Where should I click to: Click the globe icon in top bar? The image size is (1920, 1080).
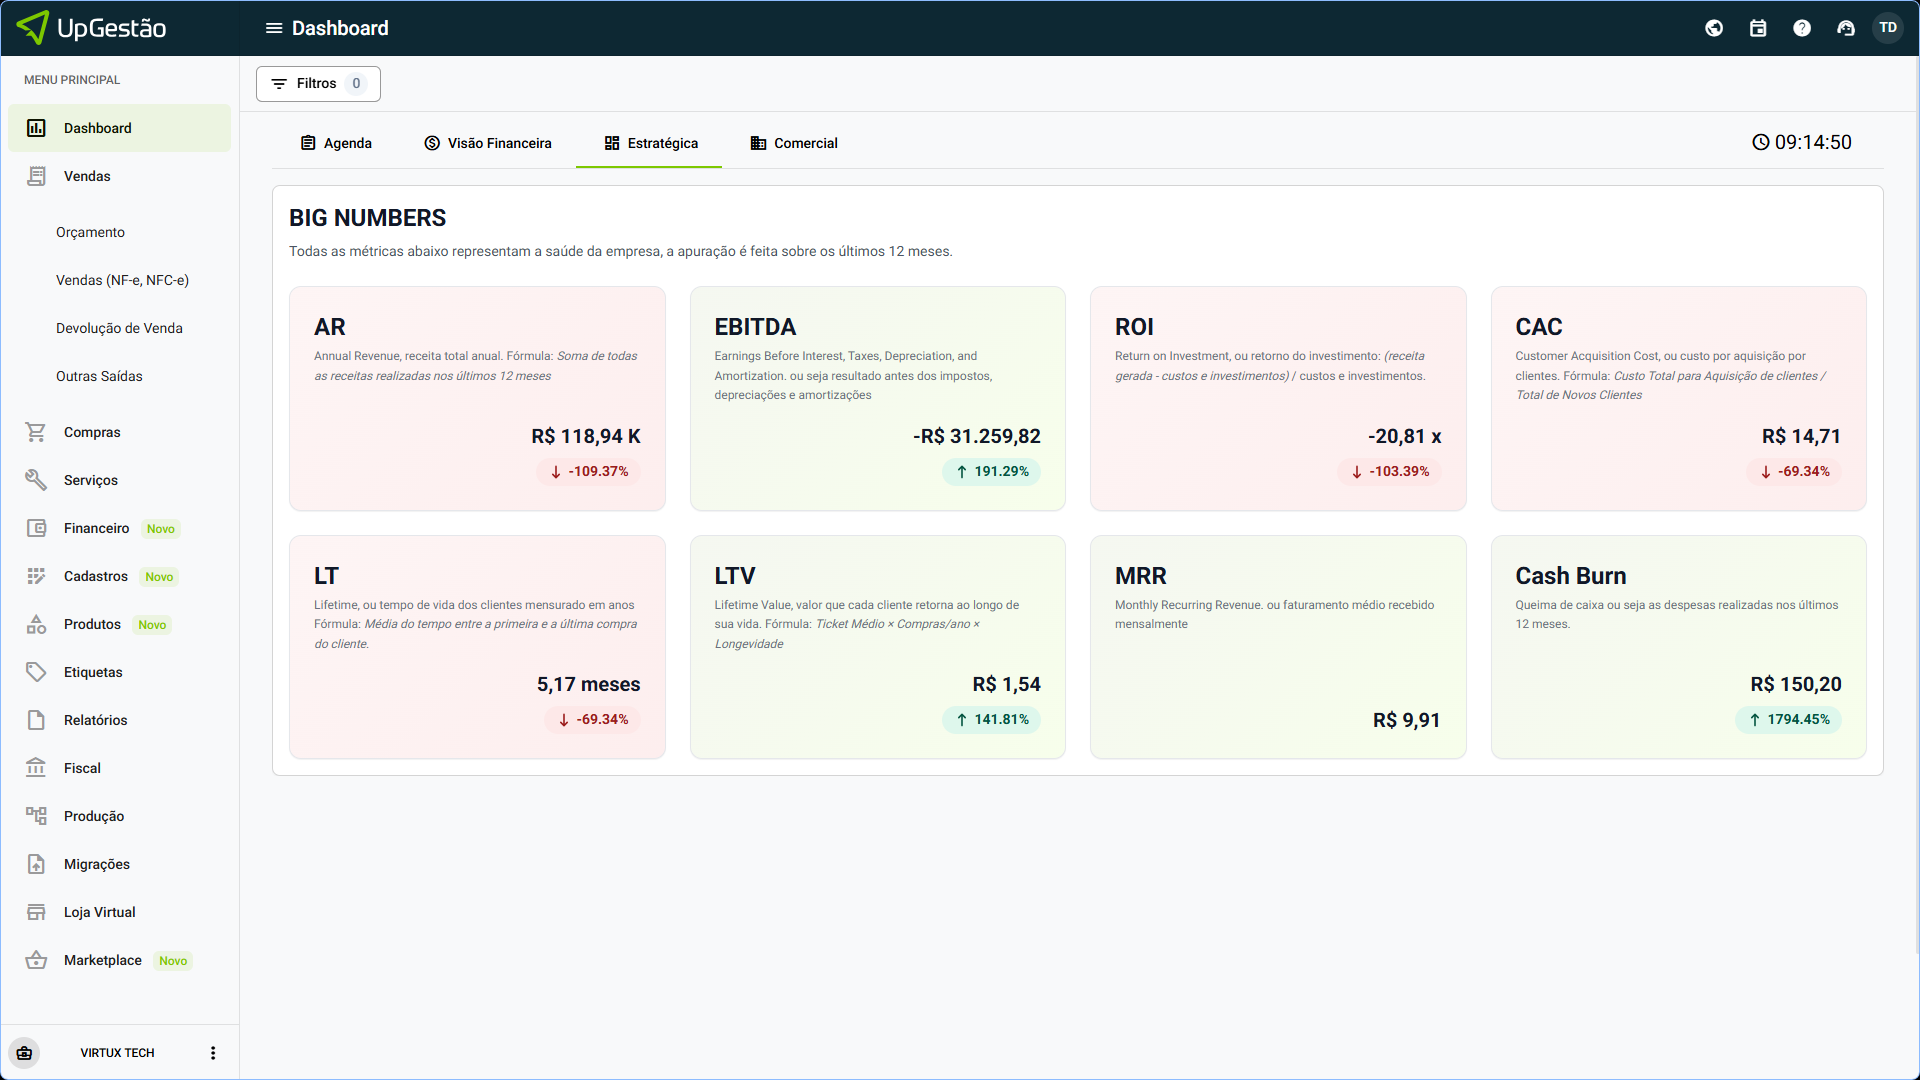(1714, 28)
